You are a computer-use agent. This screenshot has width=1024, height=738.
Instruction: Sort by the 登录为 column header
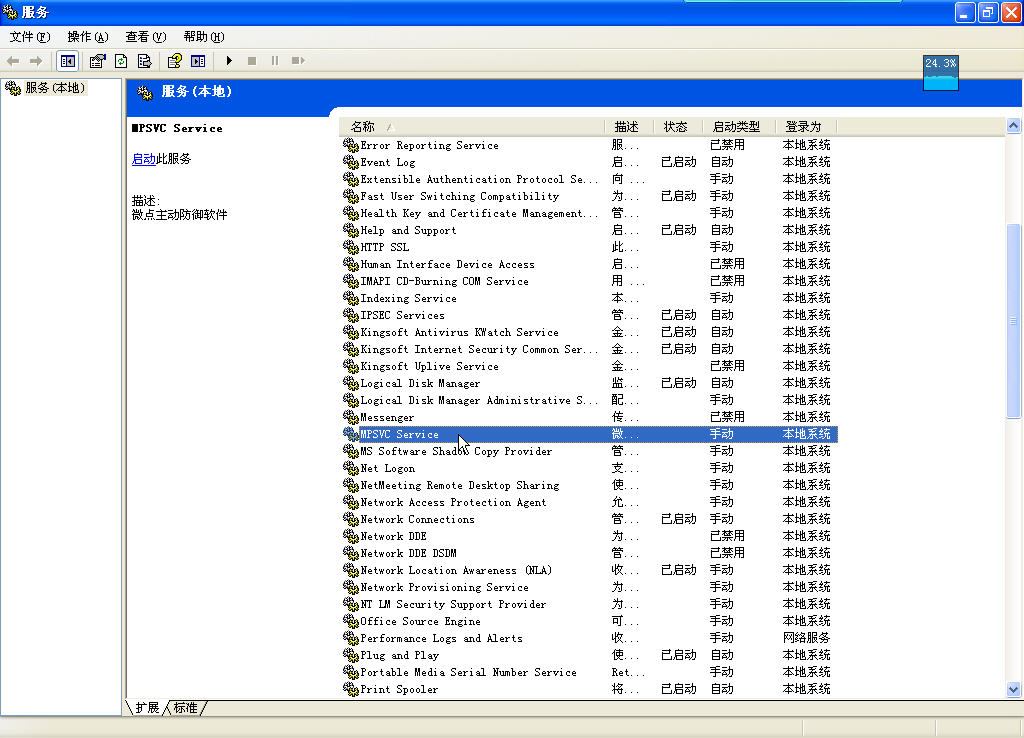pyautogui.click(x=805, y=127)
